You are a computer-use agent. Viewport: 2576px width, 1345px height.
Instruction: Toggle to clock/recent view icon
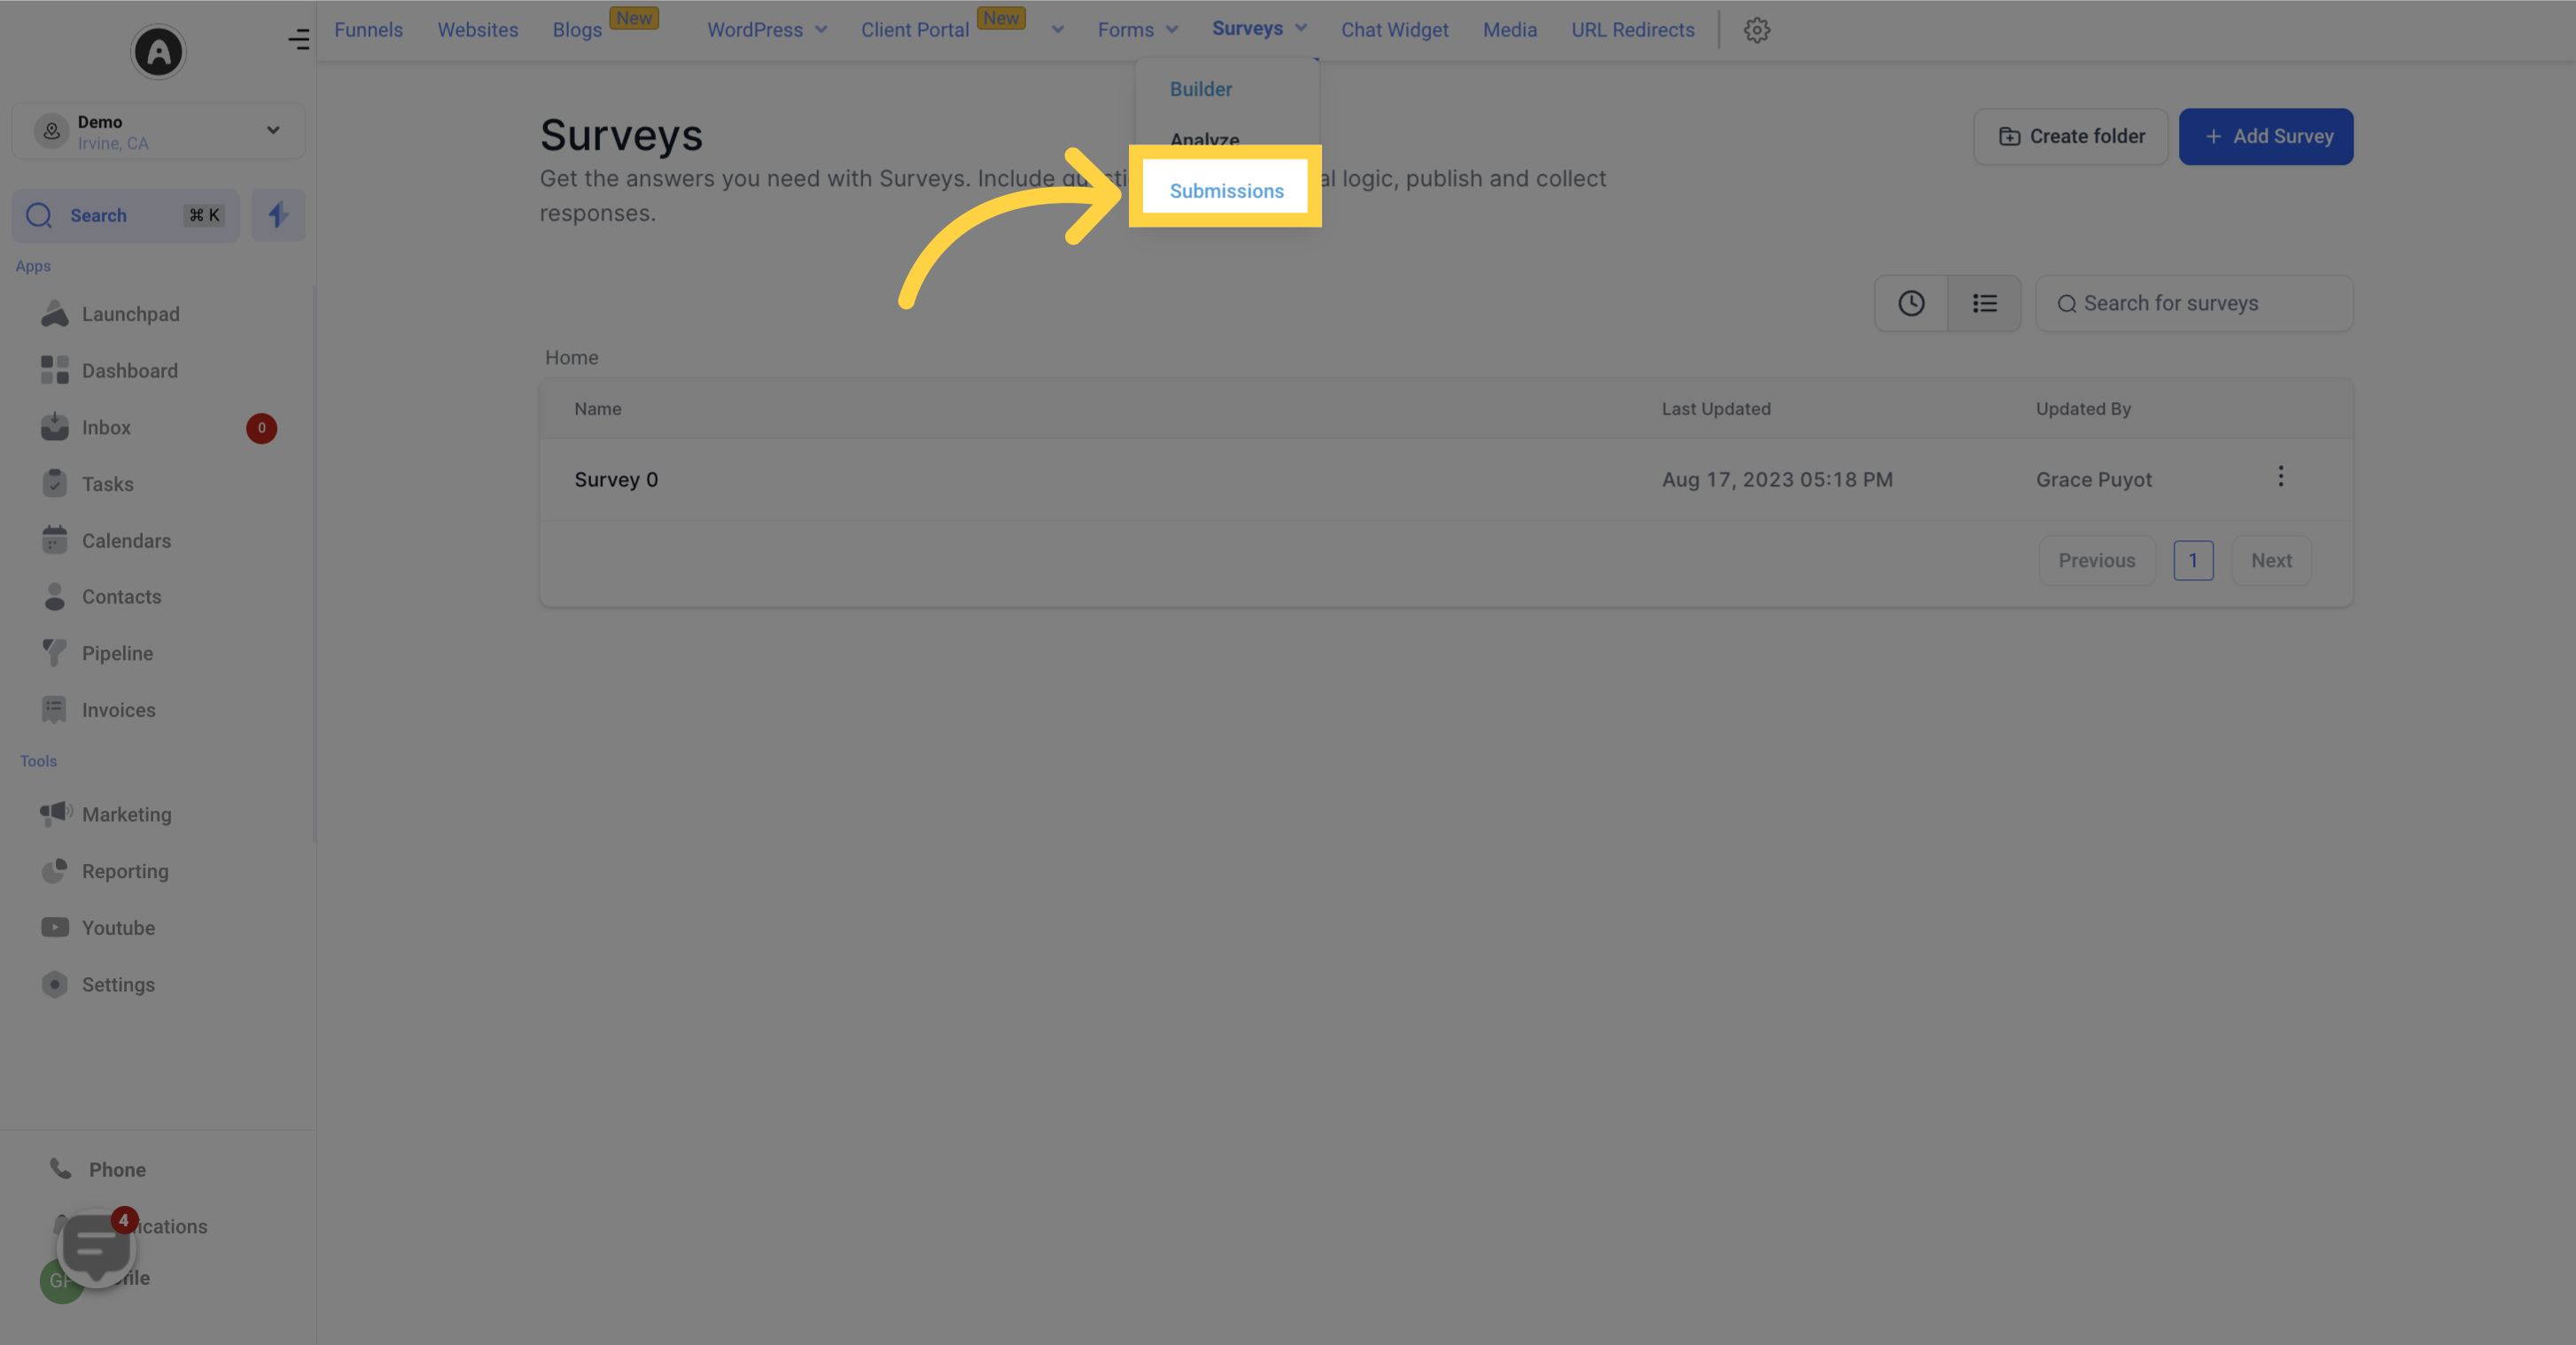1911,303
